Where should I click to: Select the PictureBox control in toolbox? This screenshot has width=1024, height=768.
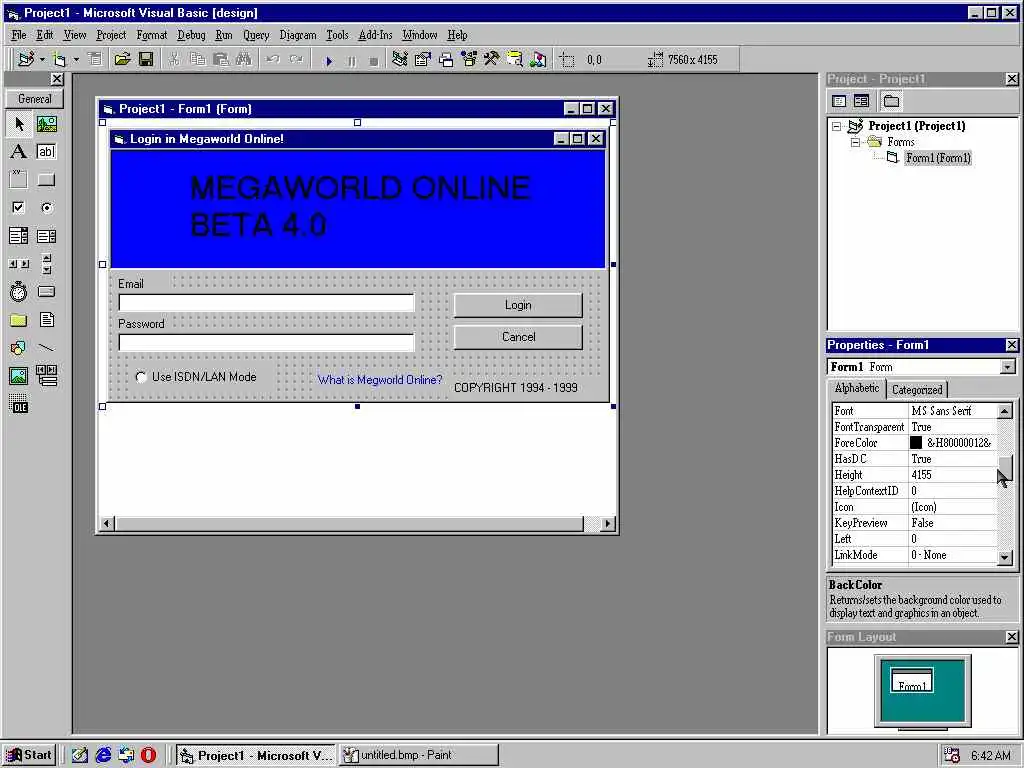pyautogui.click(x=46, y=123)
